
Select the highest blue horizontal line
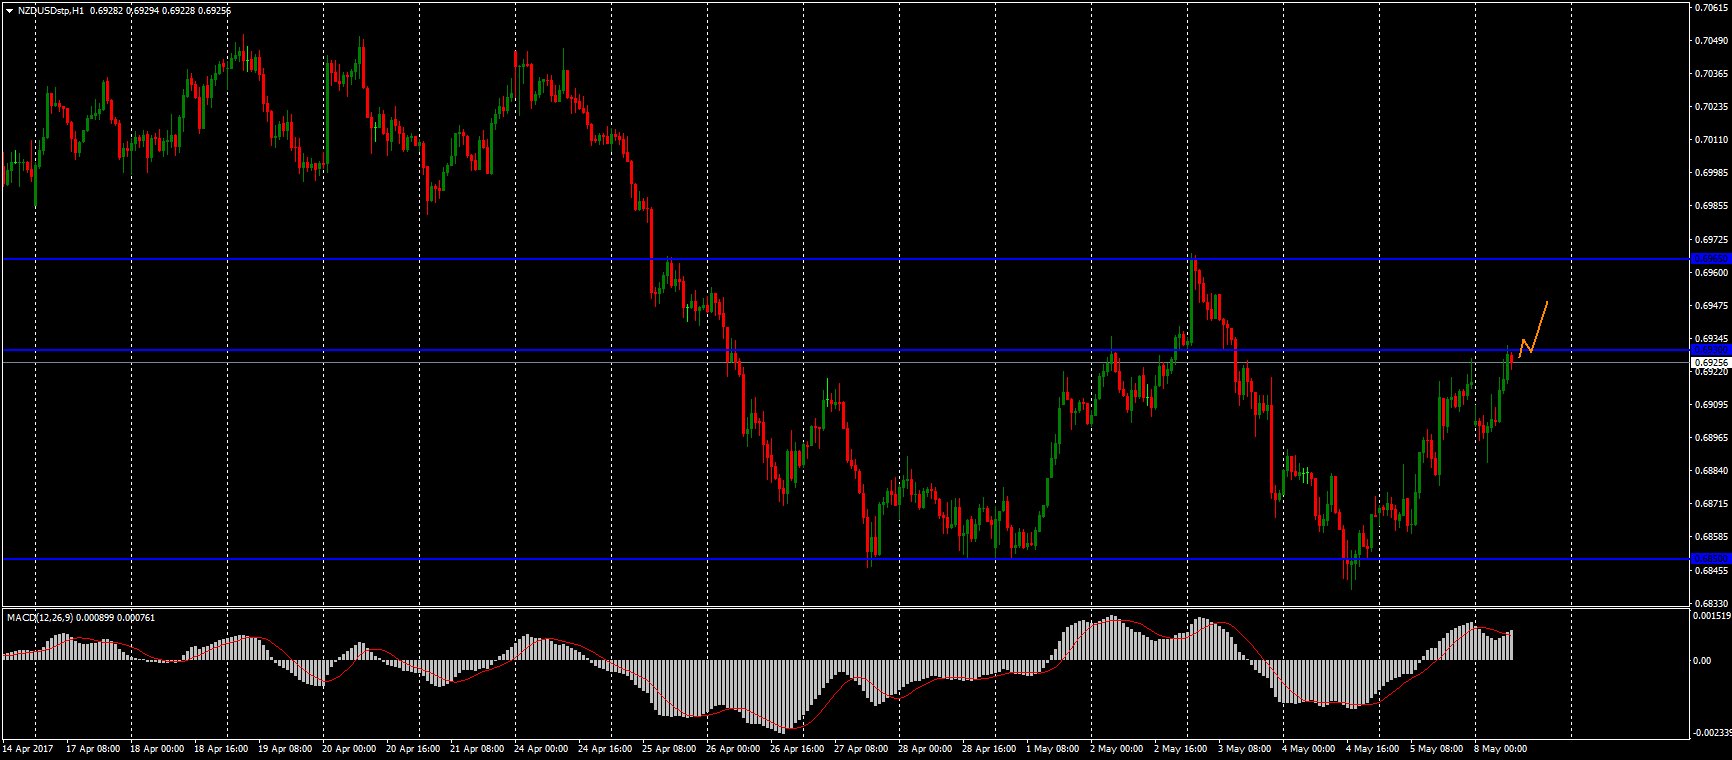click(844, 259)
